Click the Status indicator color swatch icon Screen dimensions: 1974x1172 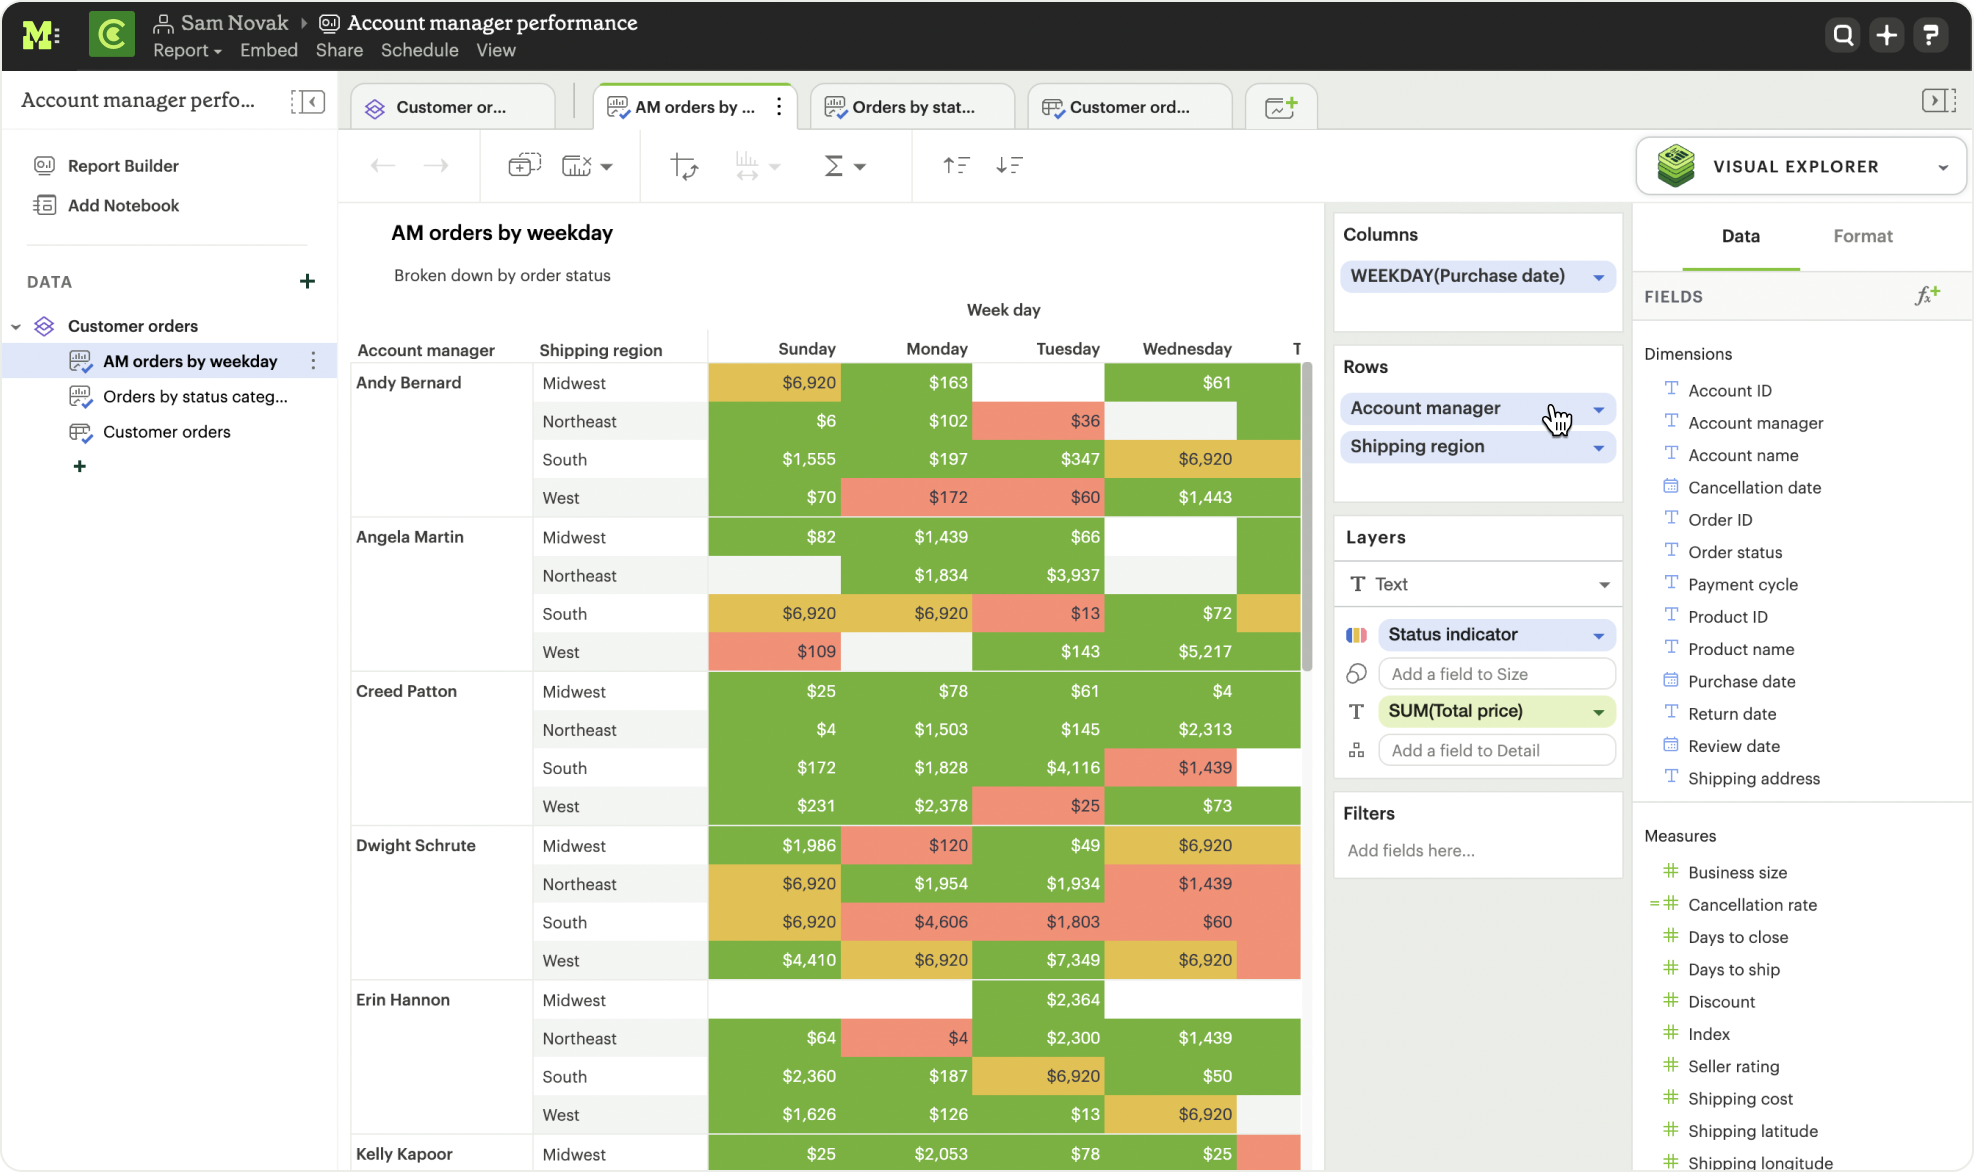point(1356,635)
